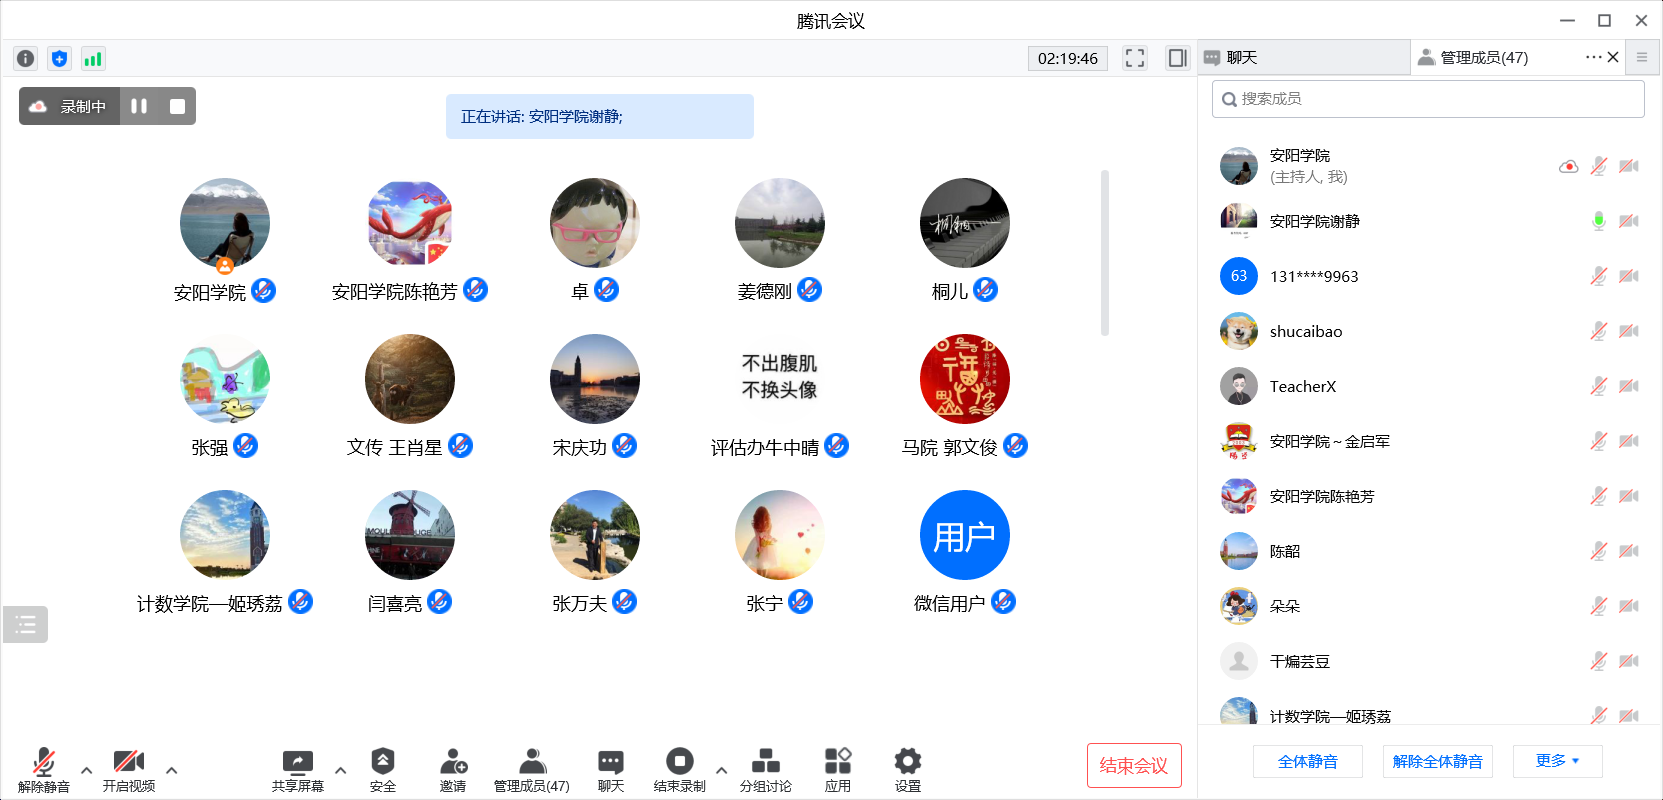Screen dimensions: 1663x800
Task: Turn on camera with 开启视频
Action: (x=129, y=770)
